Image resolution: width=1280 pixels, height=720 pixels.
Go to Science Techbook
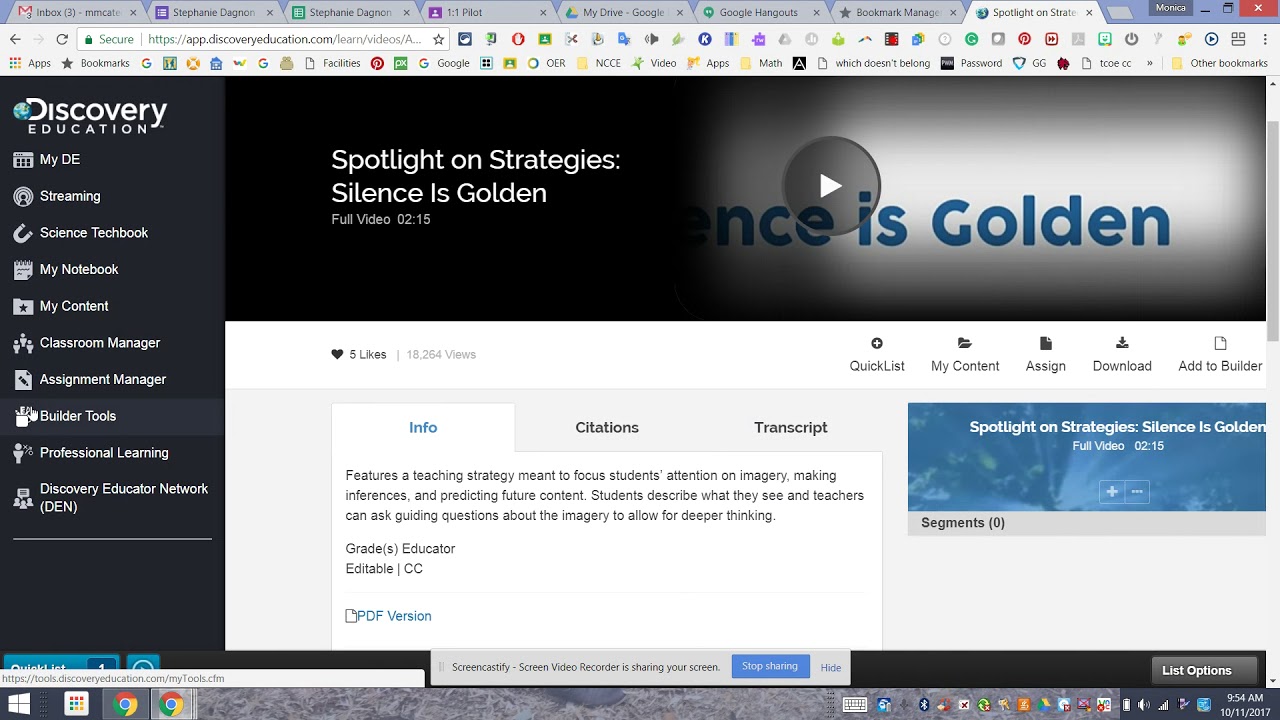[94, 233]
